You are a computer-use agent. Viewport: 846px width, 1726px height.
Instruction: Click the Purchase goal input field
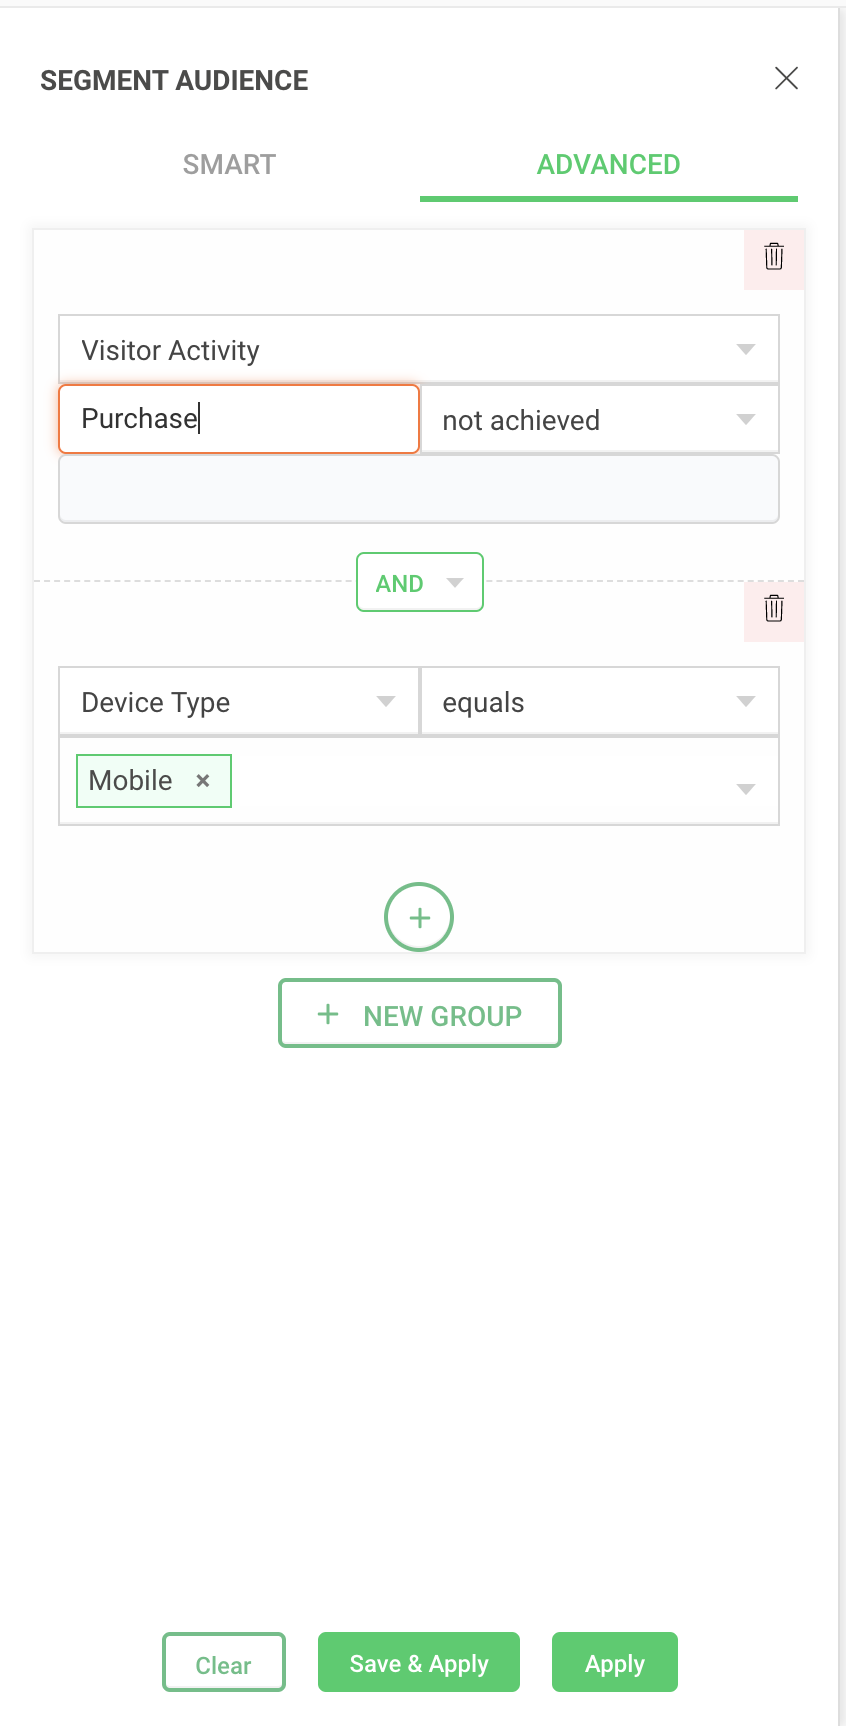tap(238, 419)
